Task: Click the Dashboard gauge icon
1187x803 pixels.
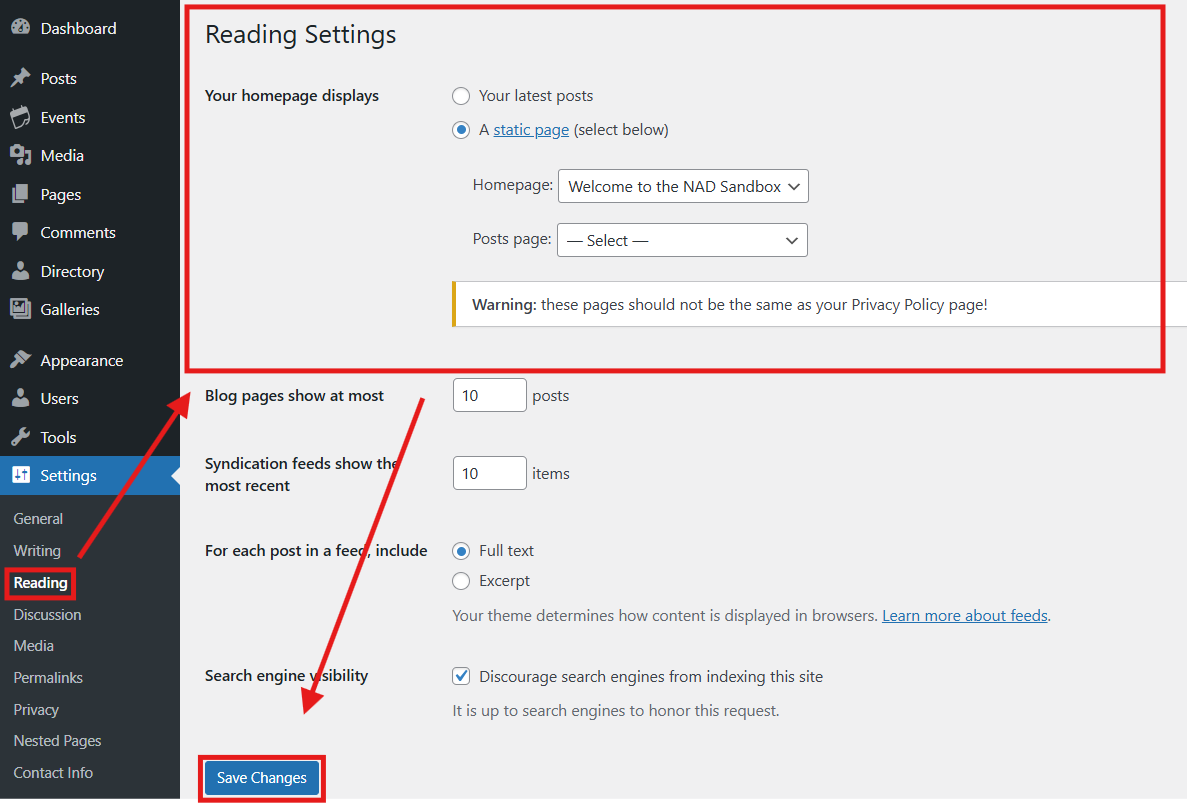Action: [x=20, y=27]
